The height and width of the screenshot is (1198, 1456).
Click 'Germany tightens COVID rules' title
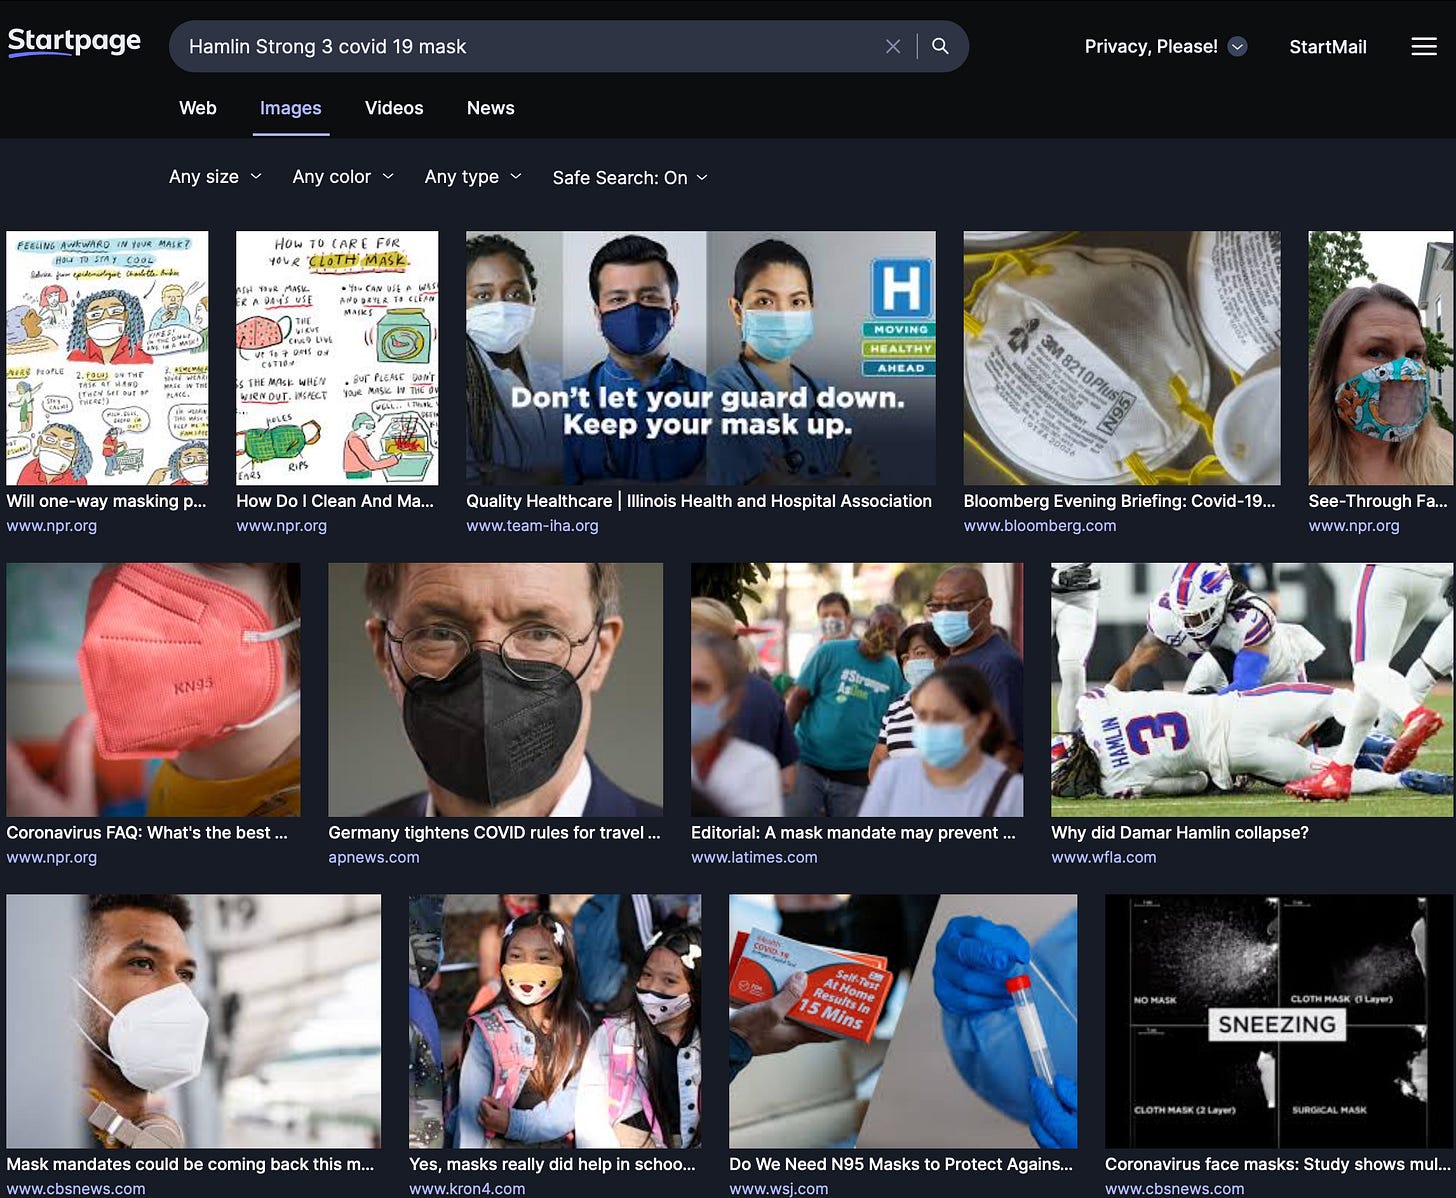point(494,833)
